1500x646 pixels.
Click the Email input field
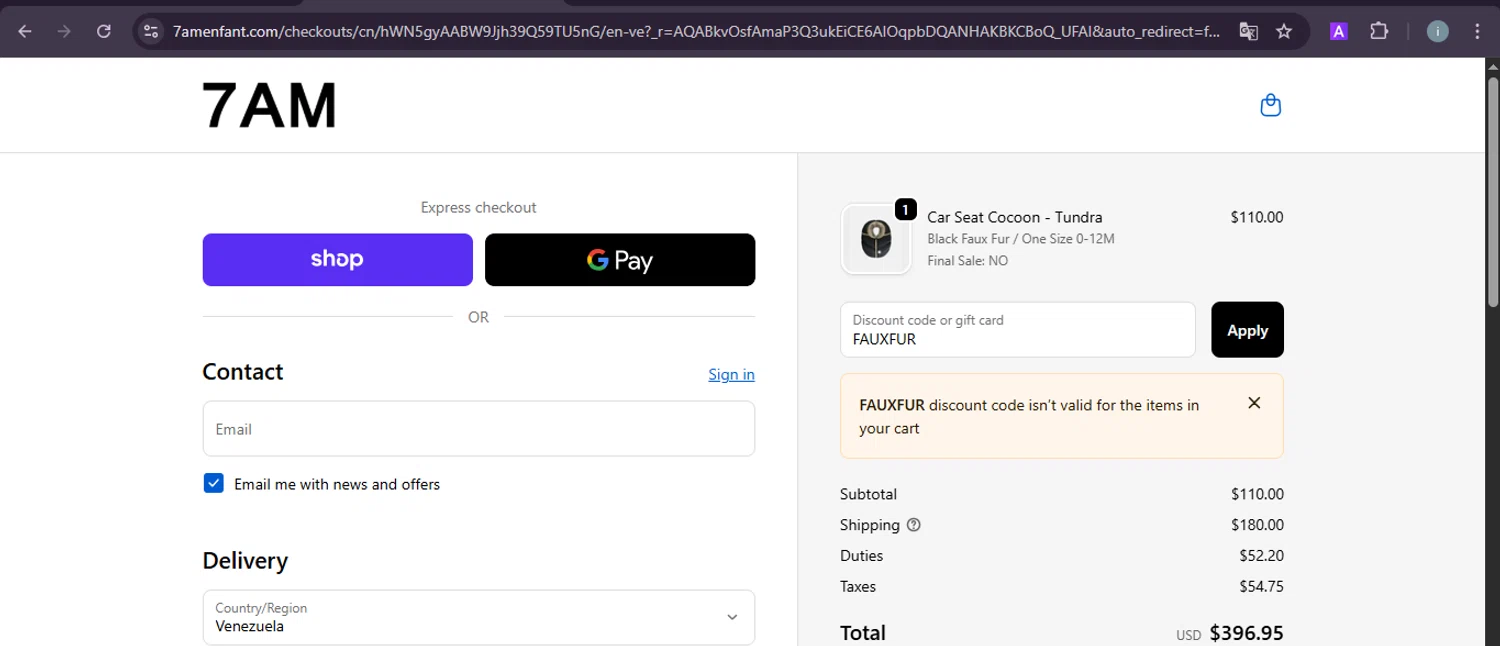[479, 429]
